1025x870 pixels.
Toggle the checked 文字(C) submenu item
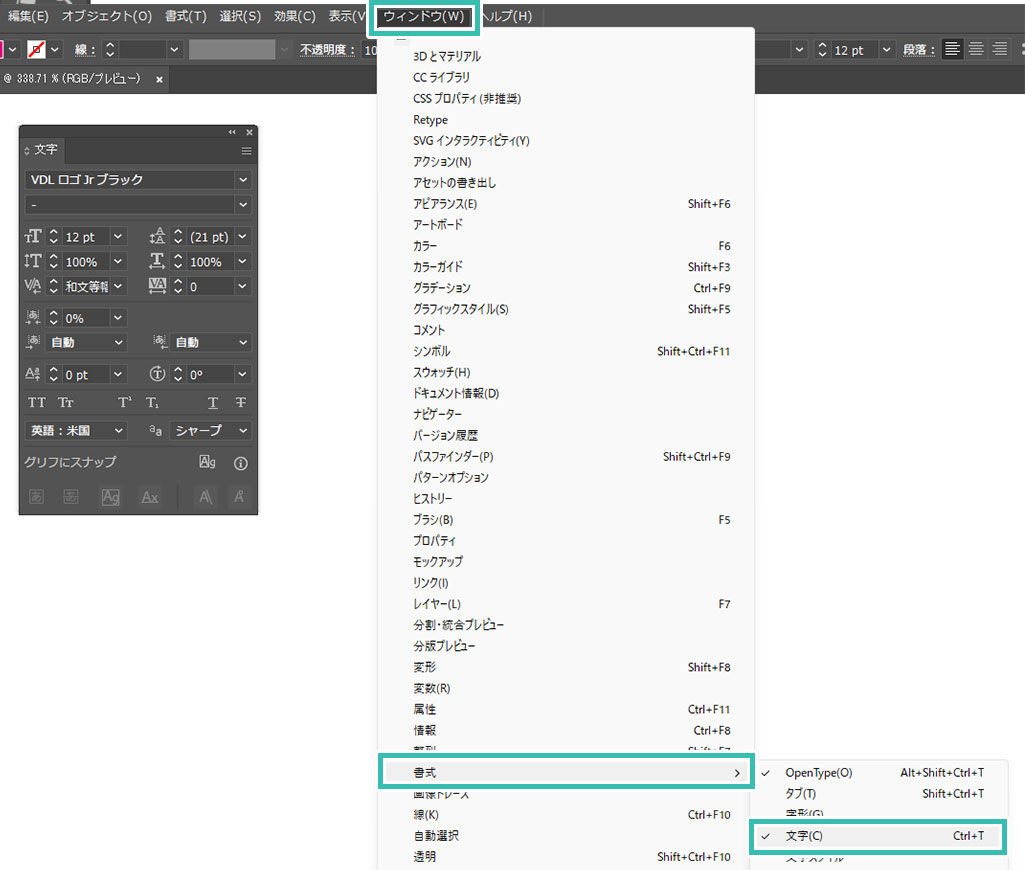point(878,836)
